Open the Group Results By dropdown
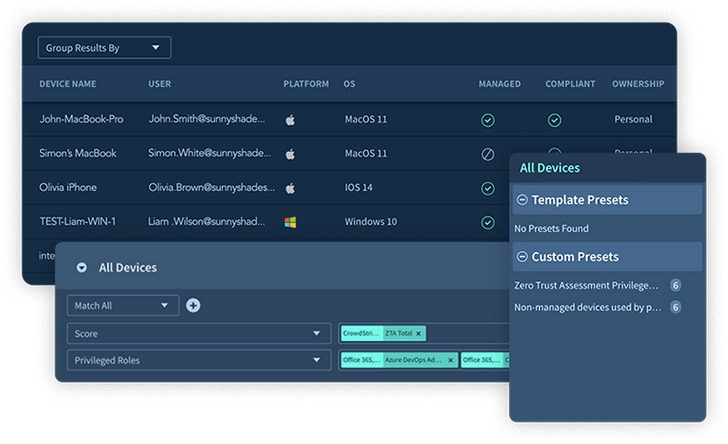Image resolution: width=728 pixels, height=444 pixels. 104,47
